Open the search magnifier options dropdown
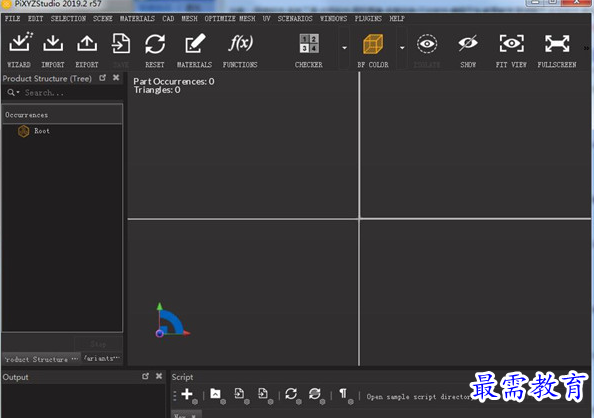Screen dimensions: 594x418 point(13,92)
